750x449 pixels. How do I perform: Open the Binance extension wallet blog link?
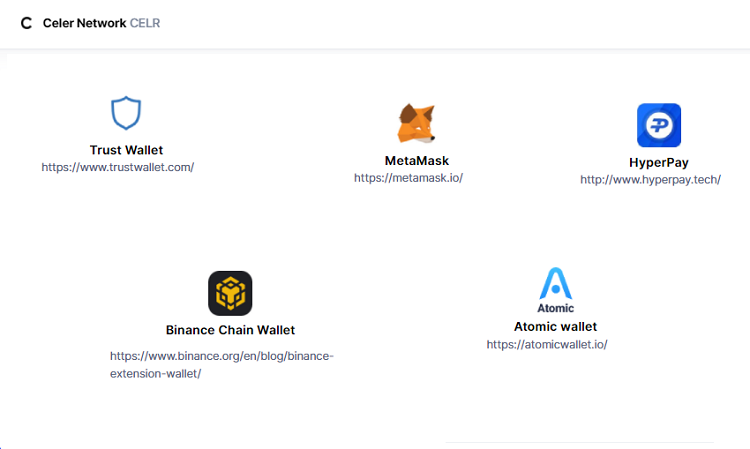[221, 355]
